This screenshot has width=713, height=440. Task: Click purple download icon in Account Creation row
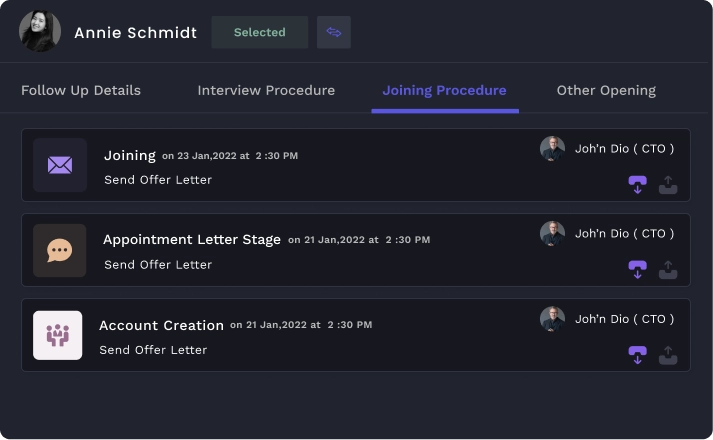click(637, 355)
